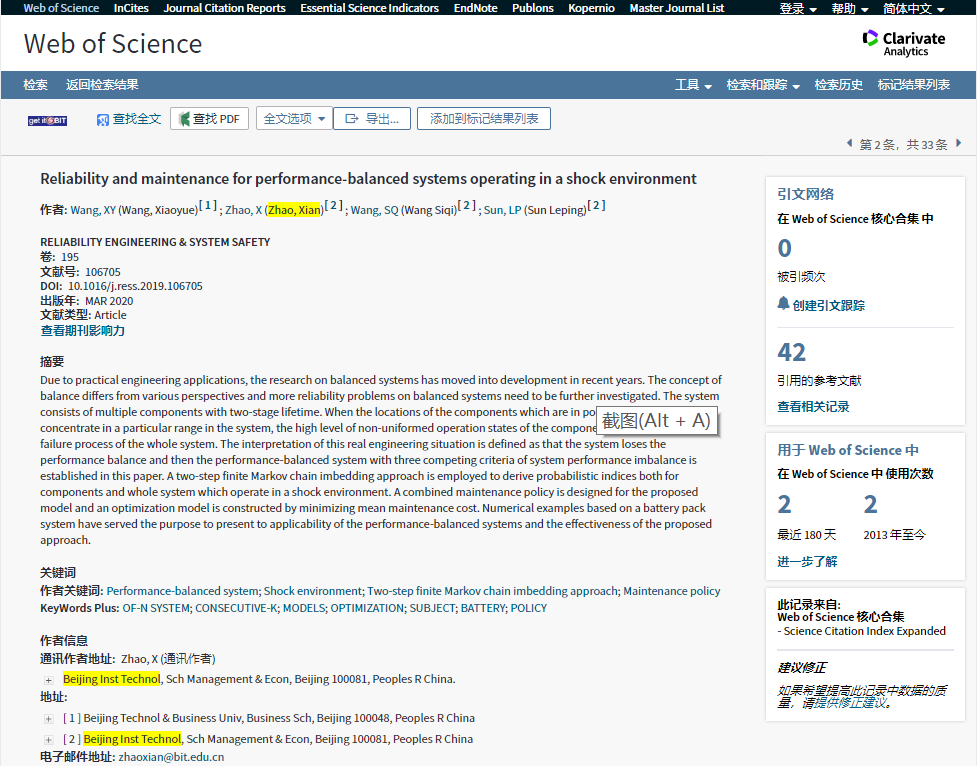Image resolution: width=977 pixels, height=766 pixels.
Task: Click 查看期刊影响力 journal impact link
Action: click(83, 330)
